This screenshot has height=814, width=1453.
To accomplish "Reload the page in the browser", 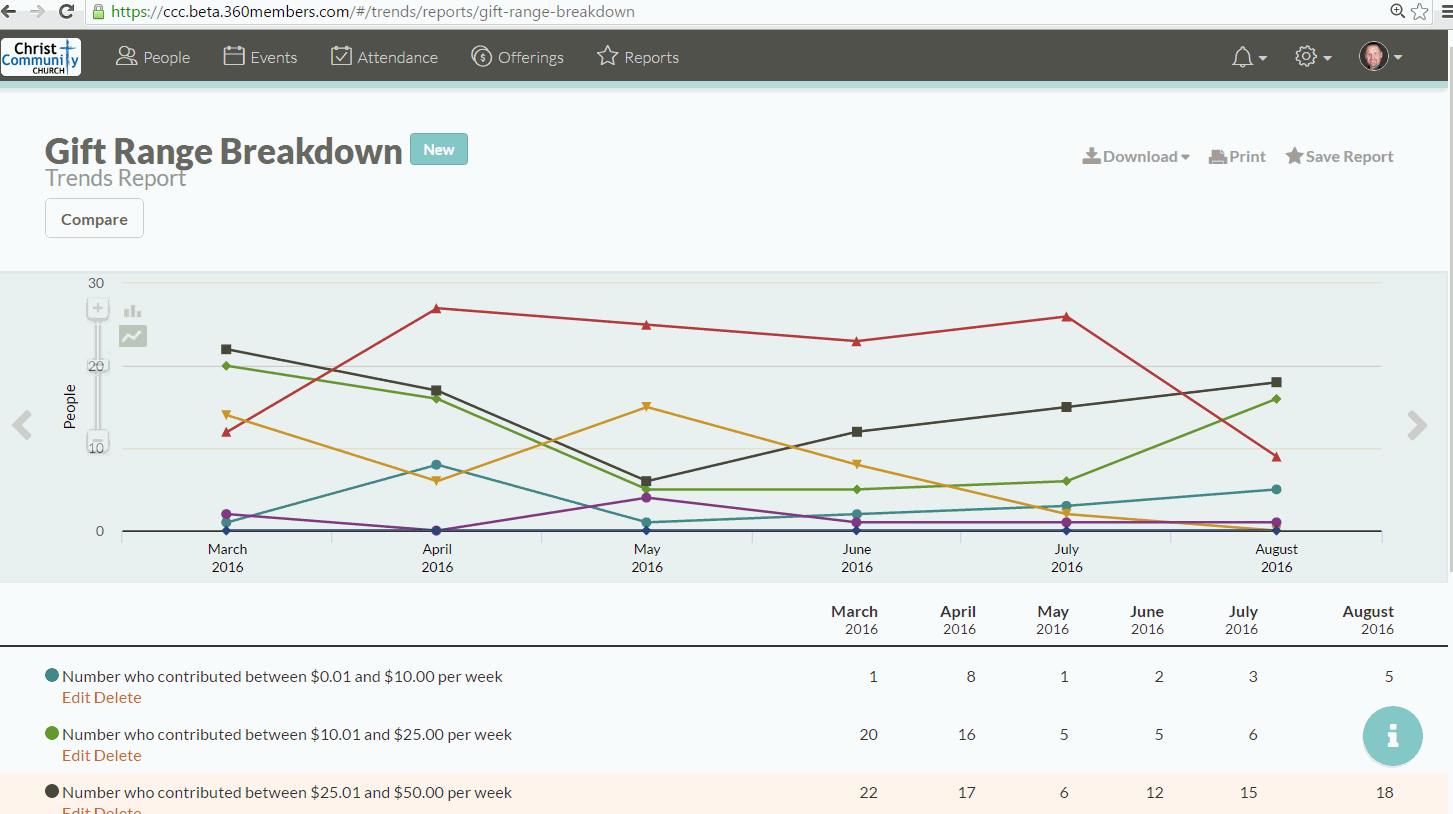I will point(67,12).
